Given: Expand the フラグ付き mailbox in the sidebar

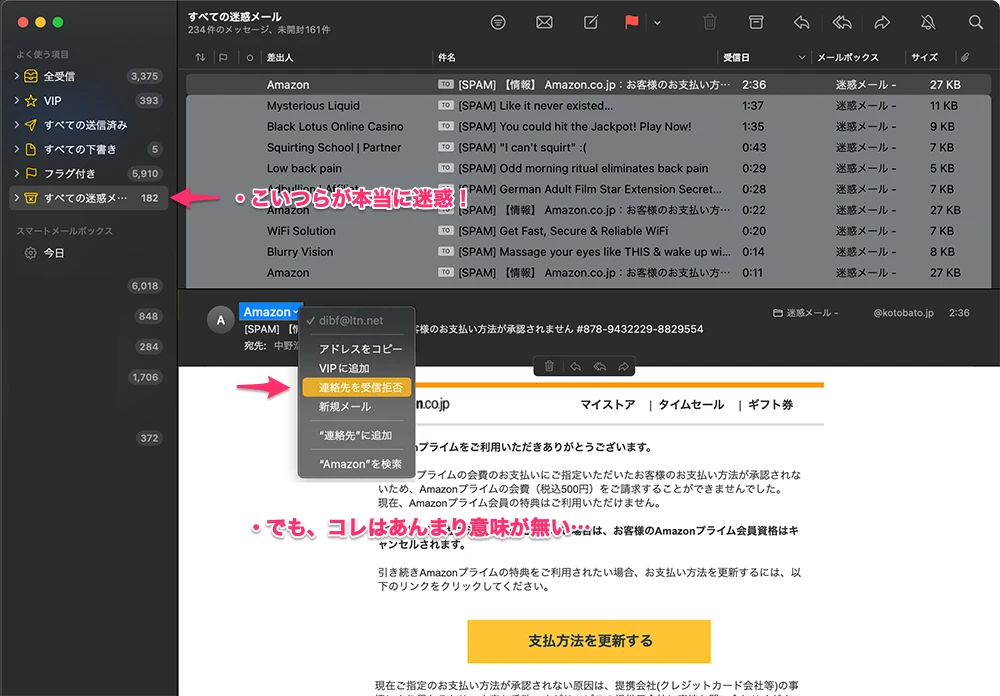Looking at the screenshot, I should pos(17,174).
